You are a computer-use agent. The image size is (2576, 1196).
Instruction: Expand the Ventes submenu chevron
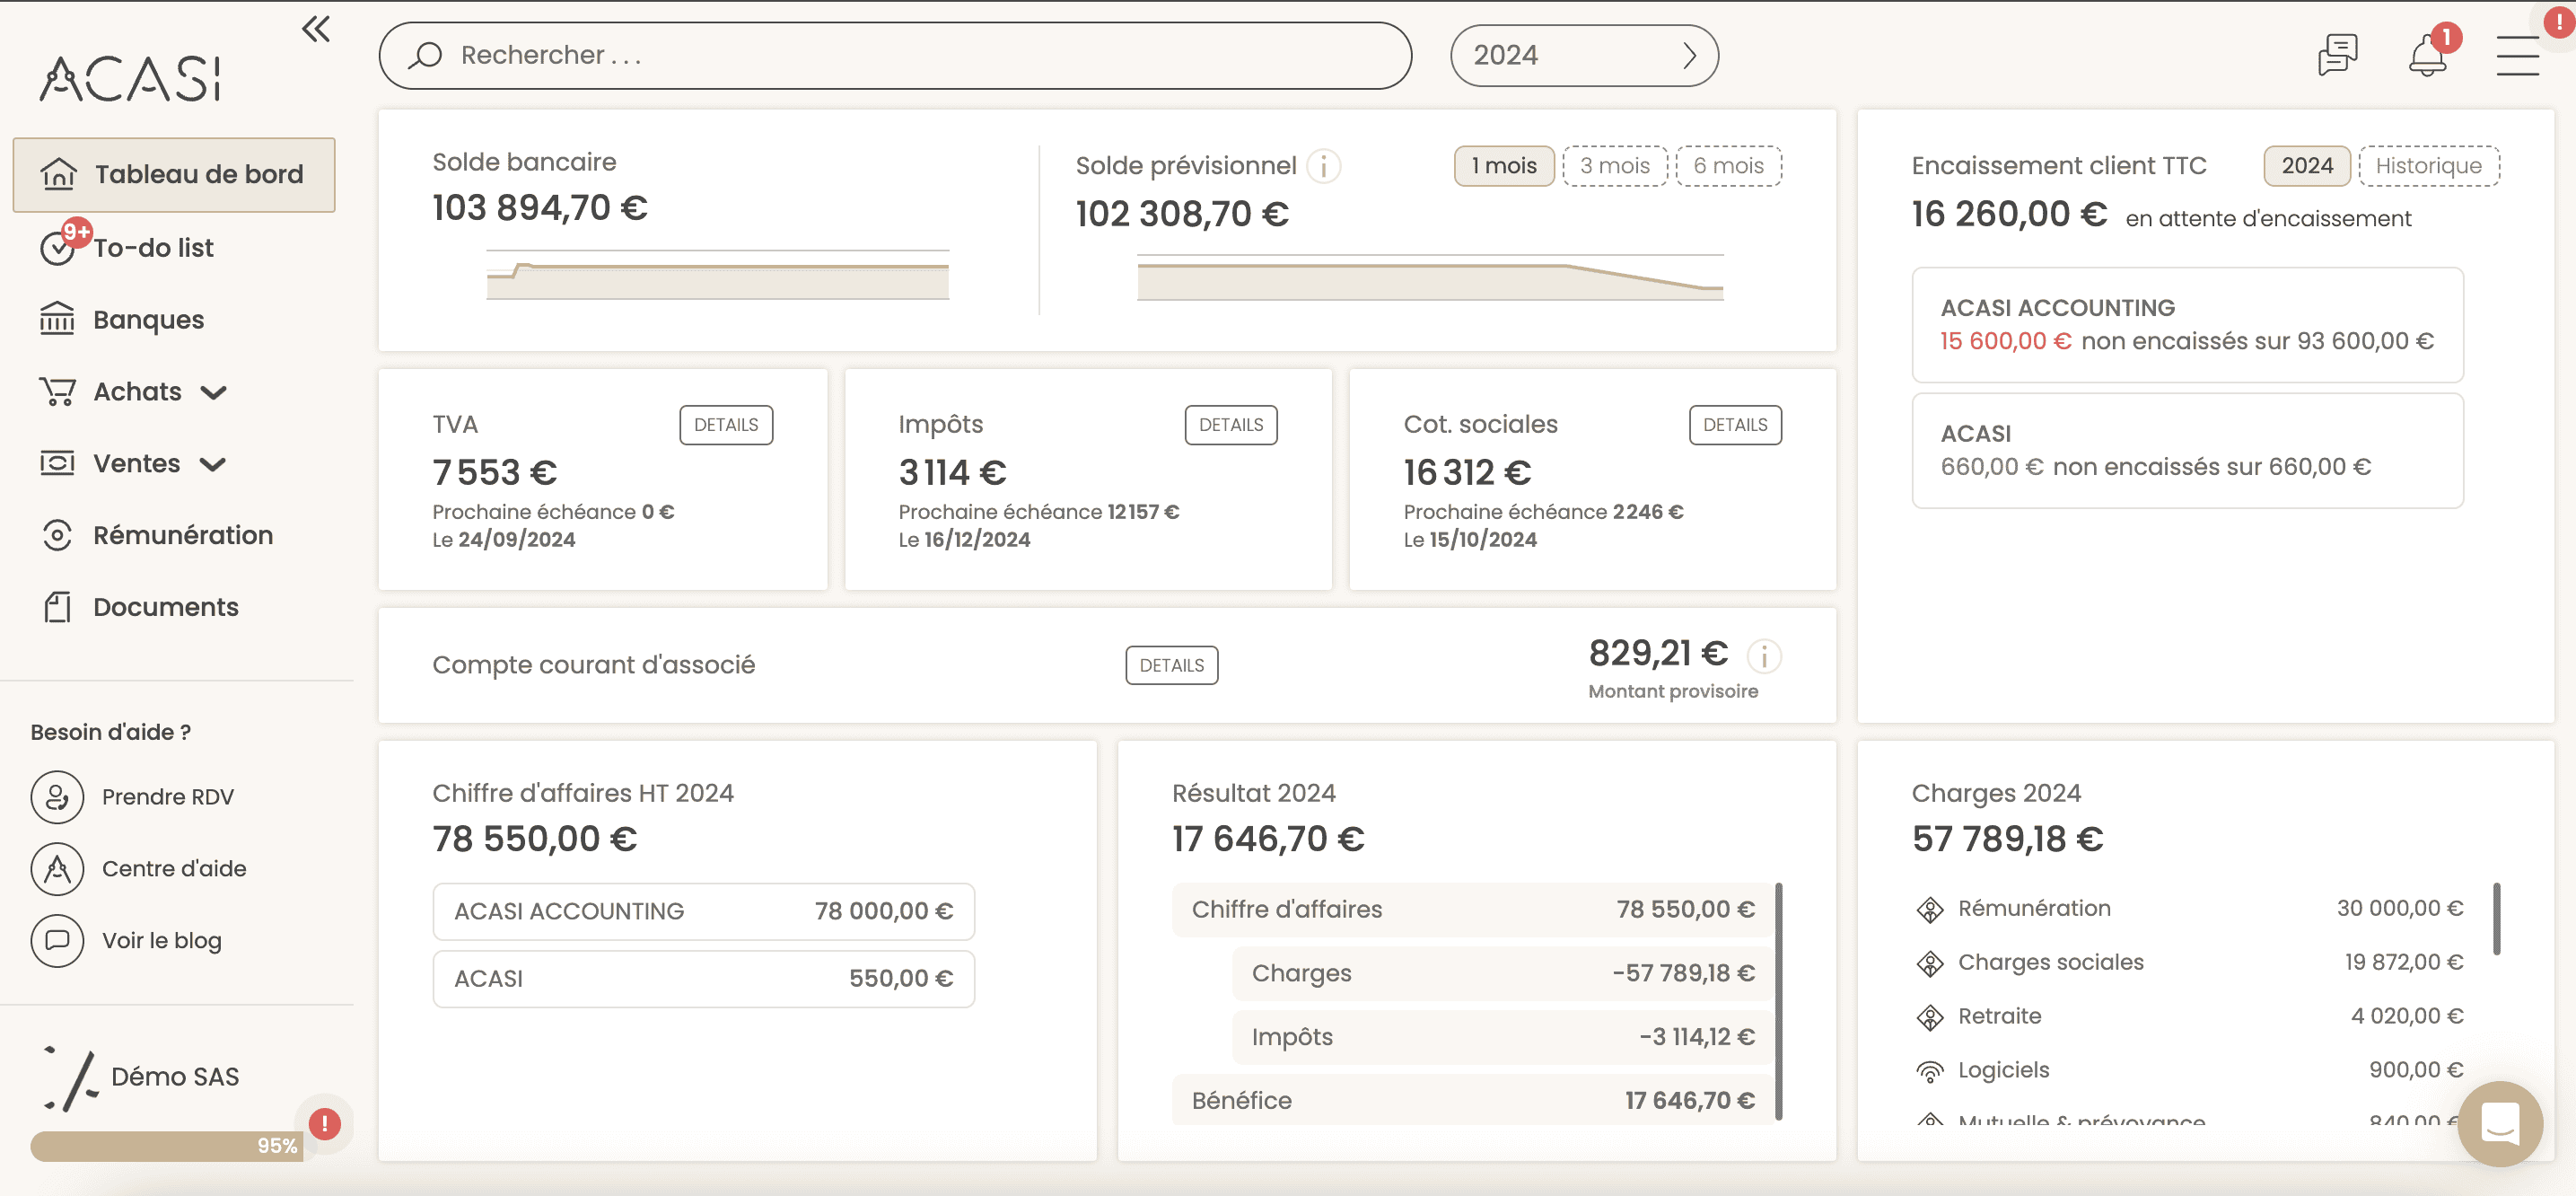pos(212,464)
